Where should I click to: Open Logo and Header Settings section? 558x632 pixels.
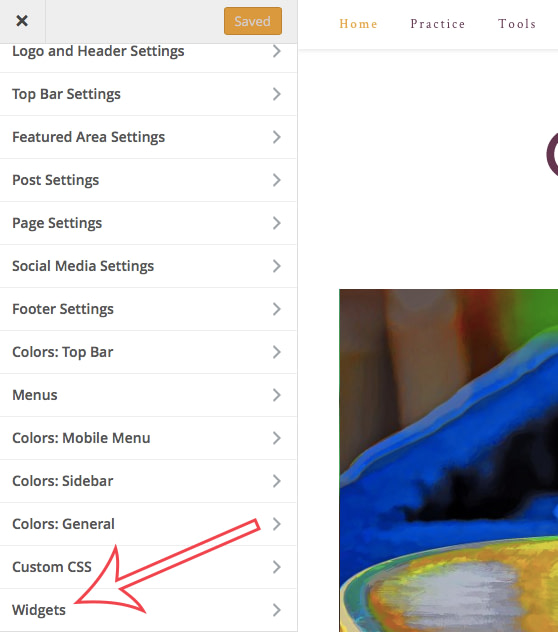click(x=148, y=52)
